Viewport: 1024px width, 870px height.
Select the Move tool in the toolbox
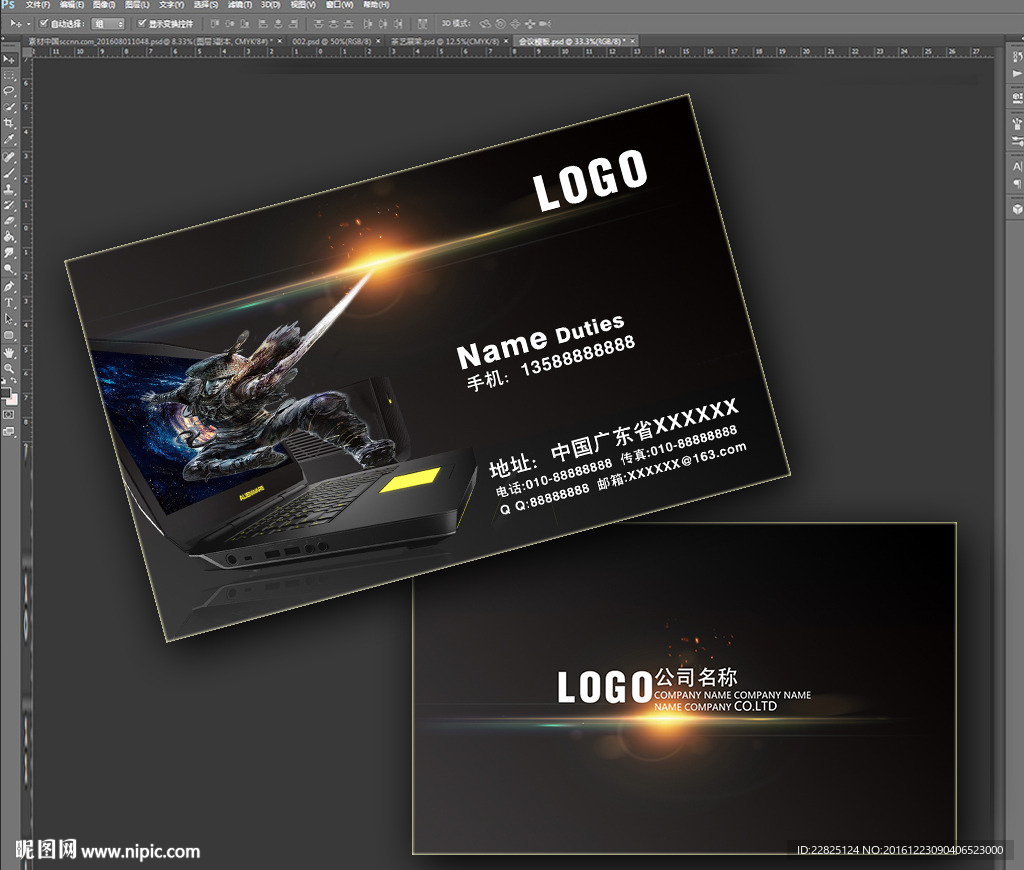pyautogui.click(x=8, y=59)
